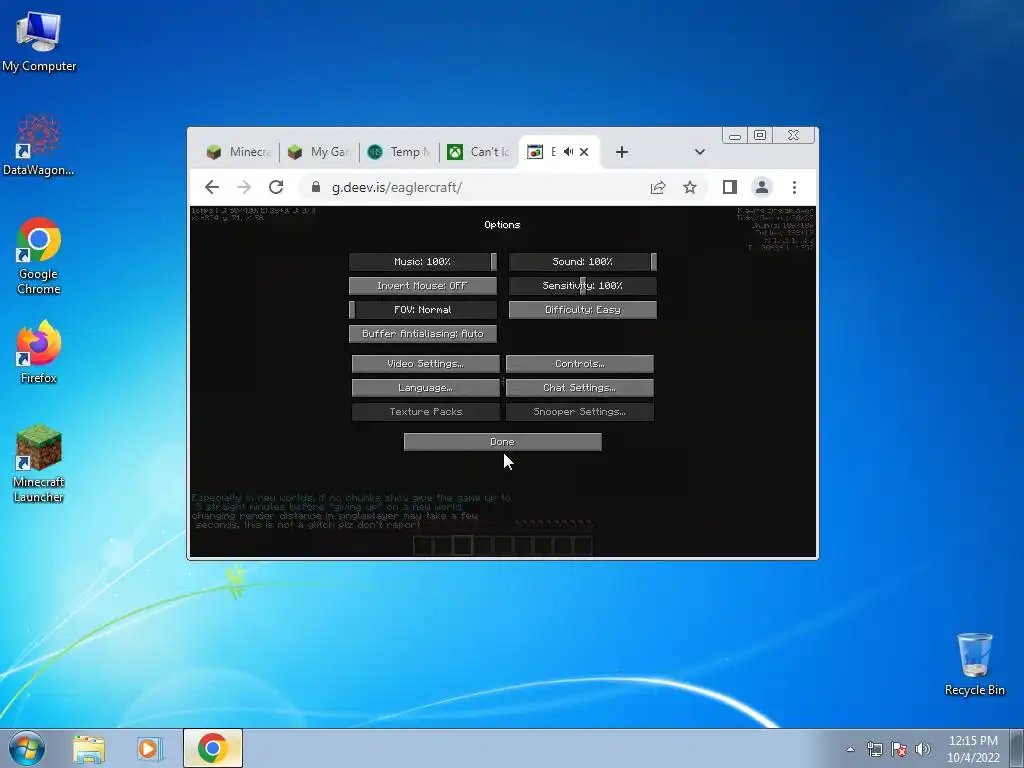Click the Texture Packs button
The height and width of the screenshot is (768, 1024).
[x=426, y=412]
